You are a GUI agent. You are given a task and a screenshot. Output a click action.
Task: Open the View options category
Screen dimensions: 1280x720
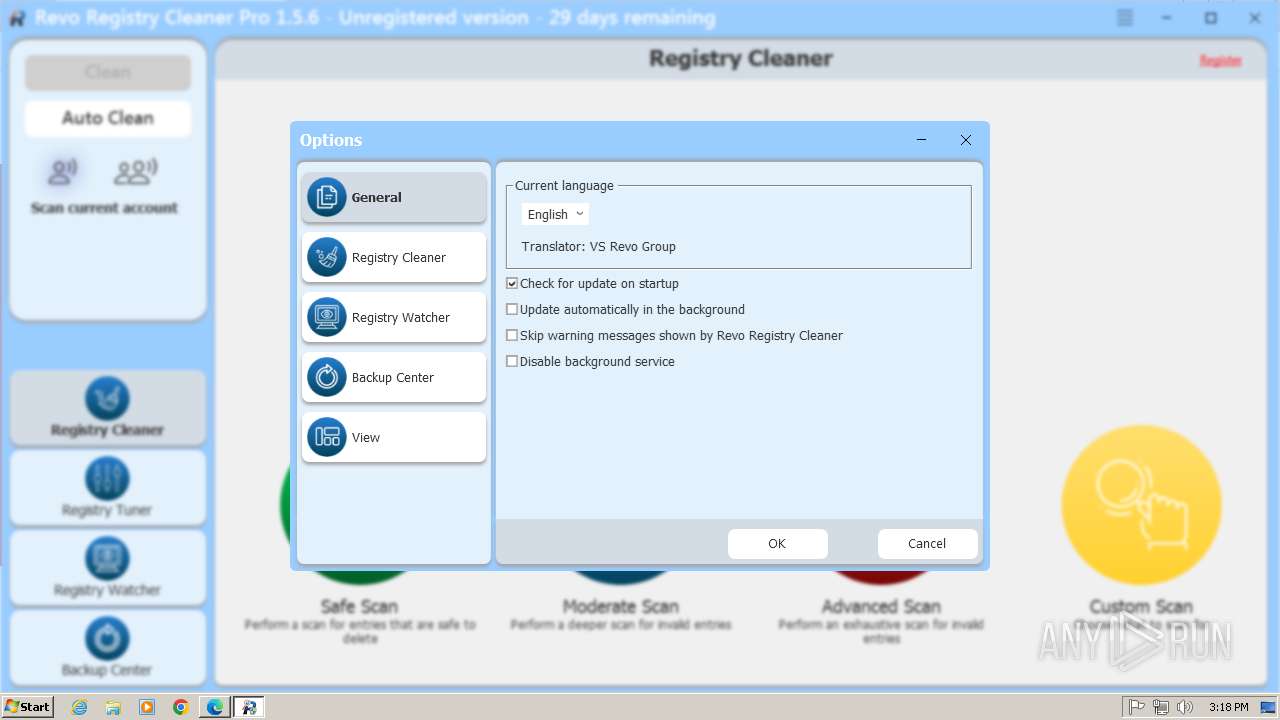click(x=394, y=437)
